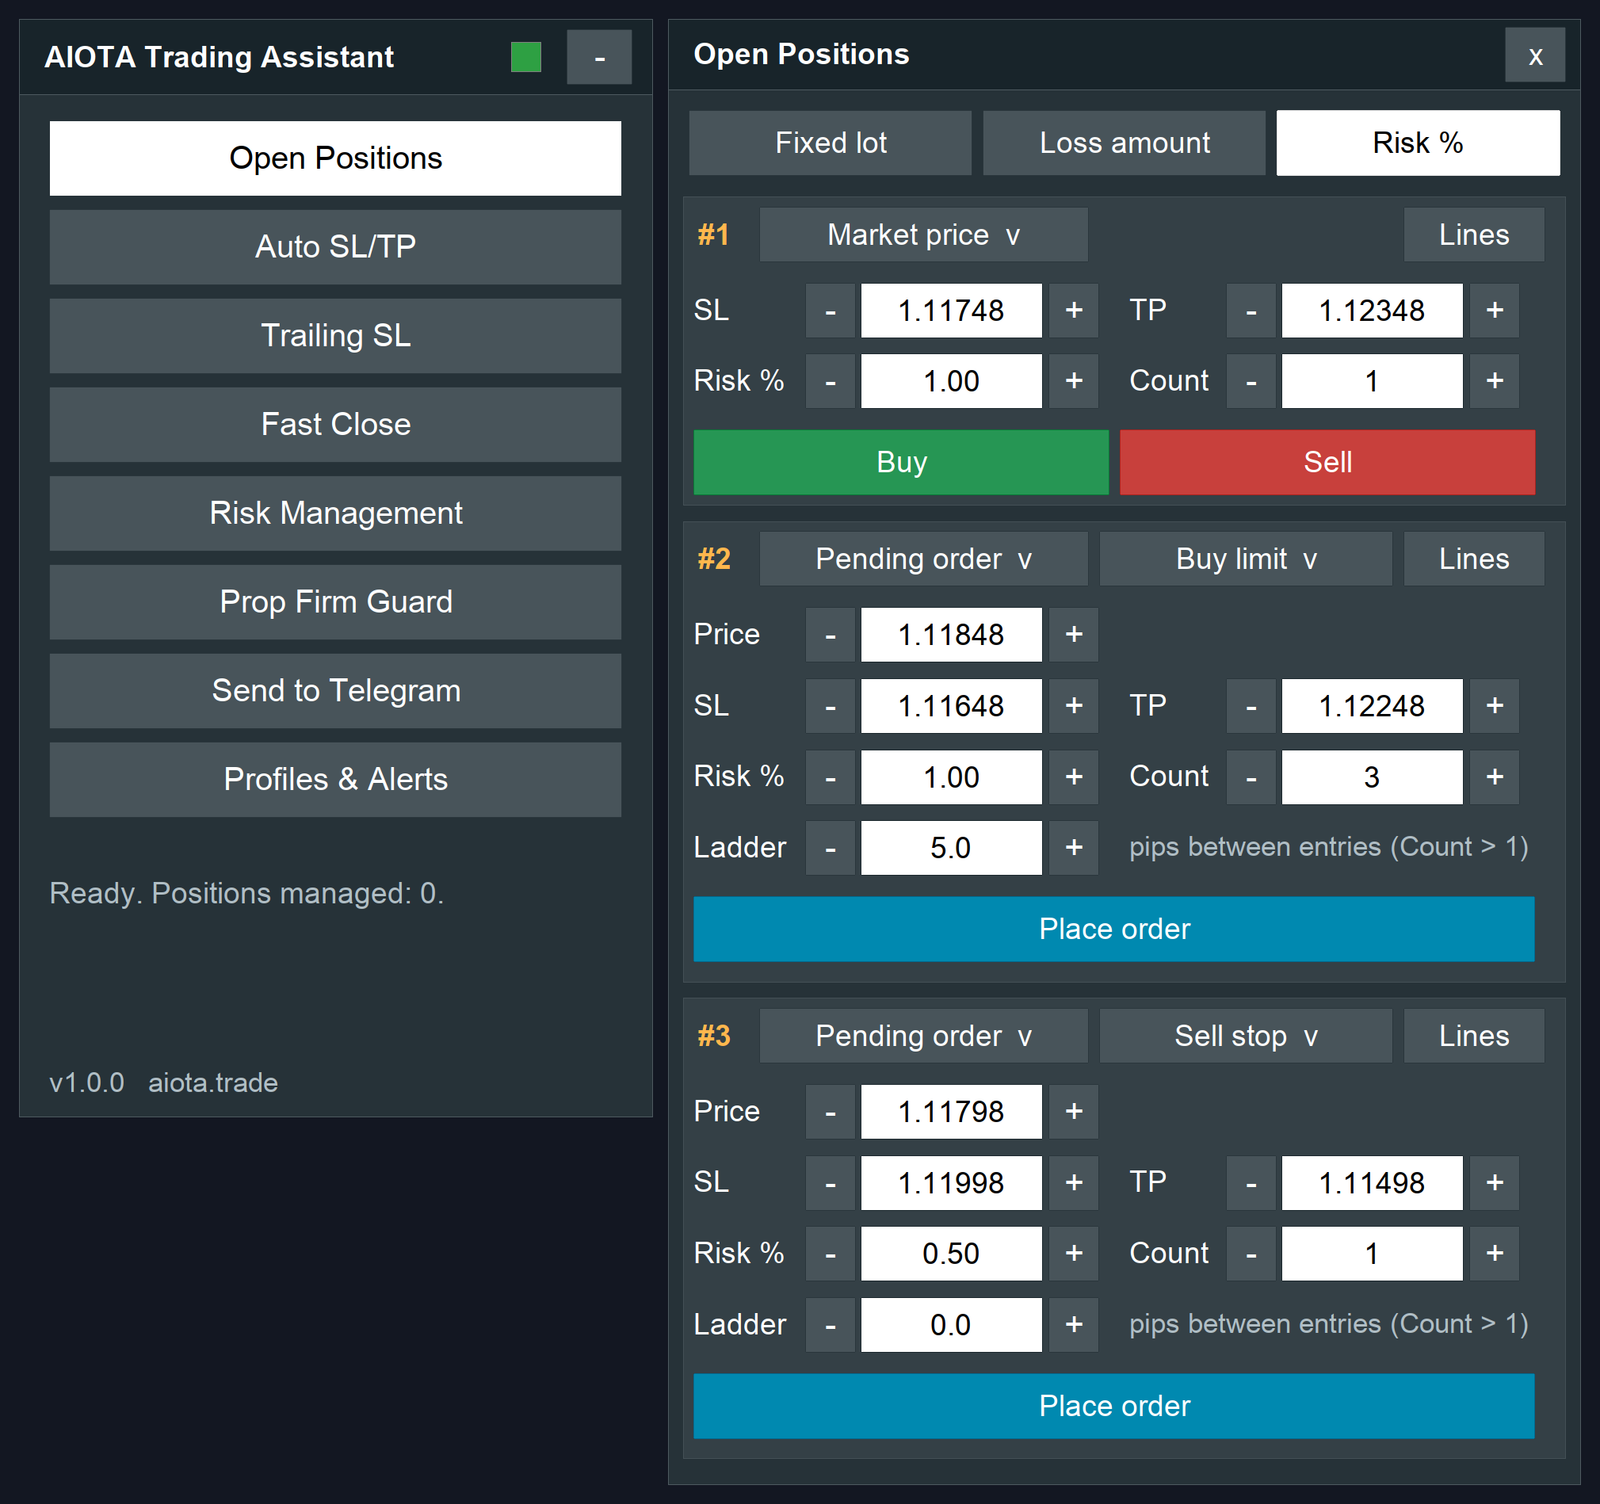This screenshot has width=1600, height=1504.
Task: Open the Send to Telegram section
Action: [335, 691]
